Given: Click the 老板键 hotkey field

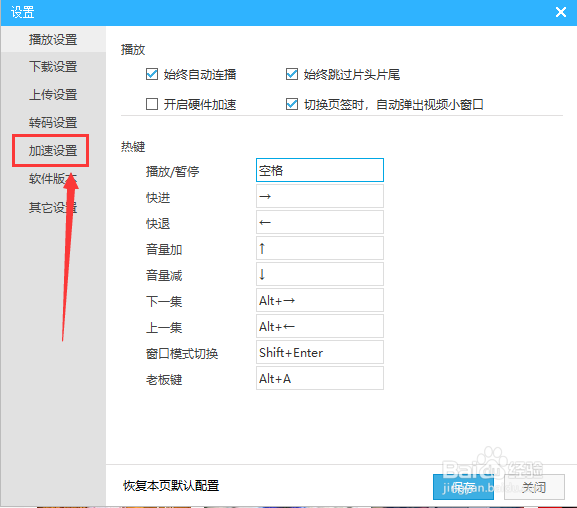Looking at the screenshot, I should coord(320,378).
